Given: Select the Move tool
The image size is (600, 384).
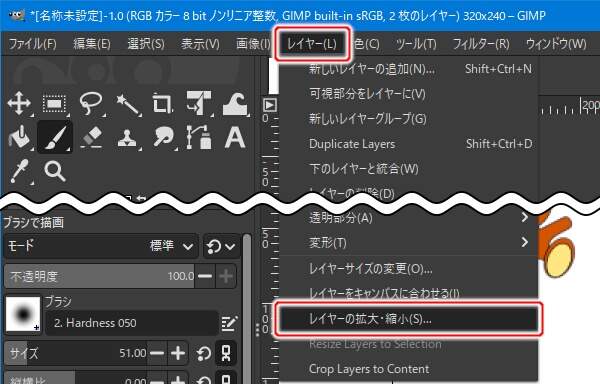Looking at the screenshot, I should (x=19, y=103).
